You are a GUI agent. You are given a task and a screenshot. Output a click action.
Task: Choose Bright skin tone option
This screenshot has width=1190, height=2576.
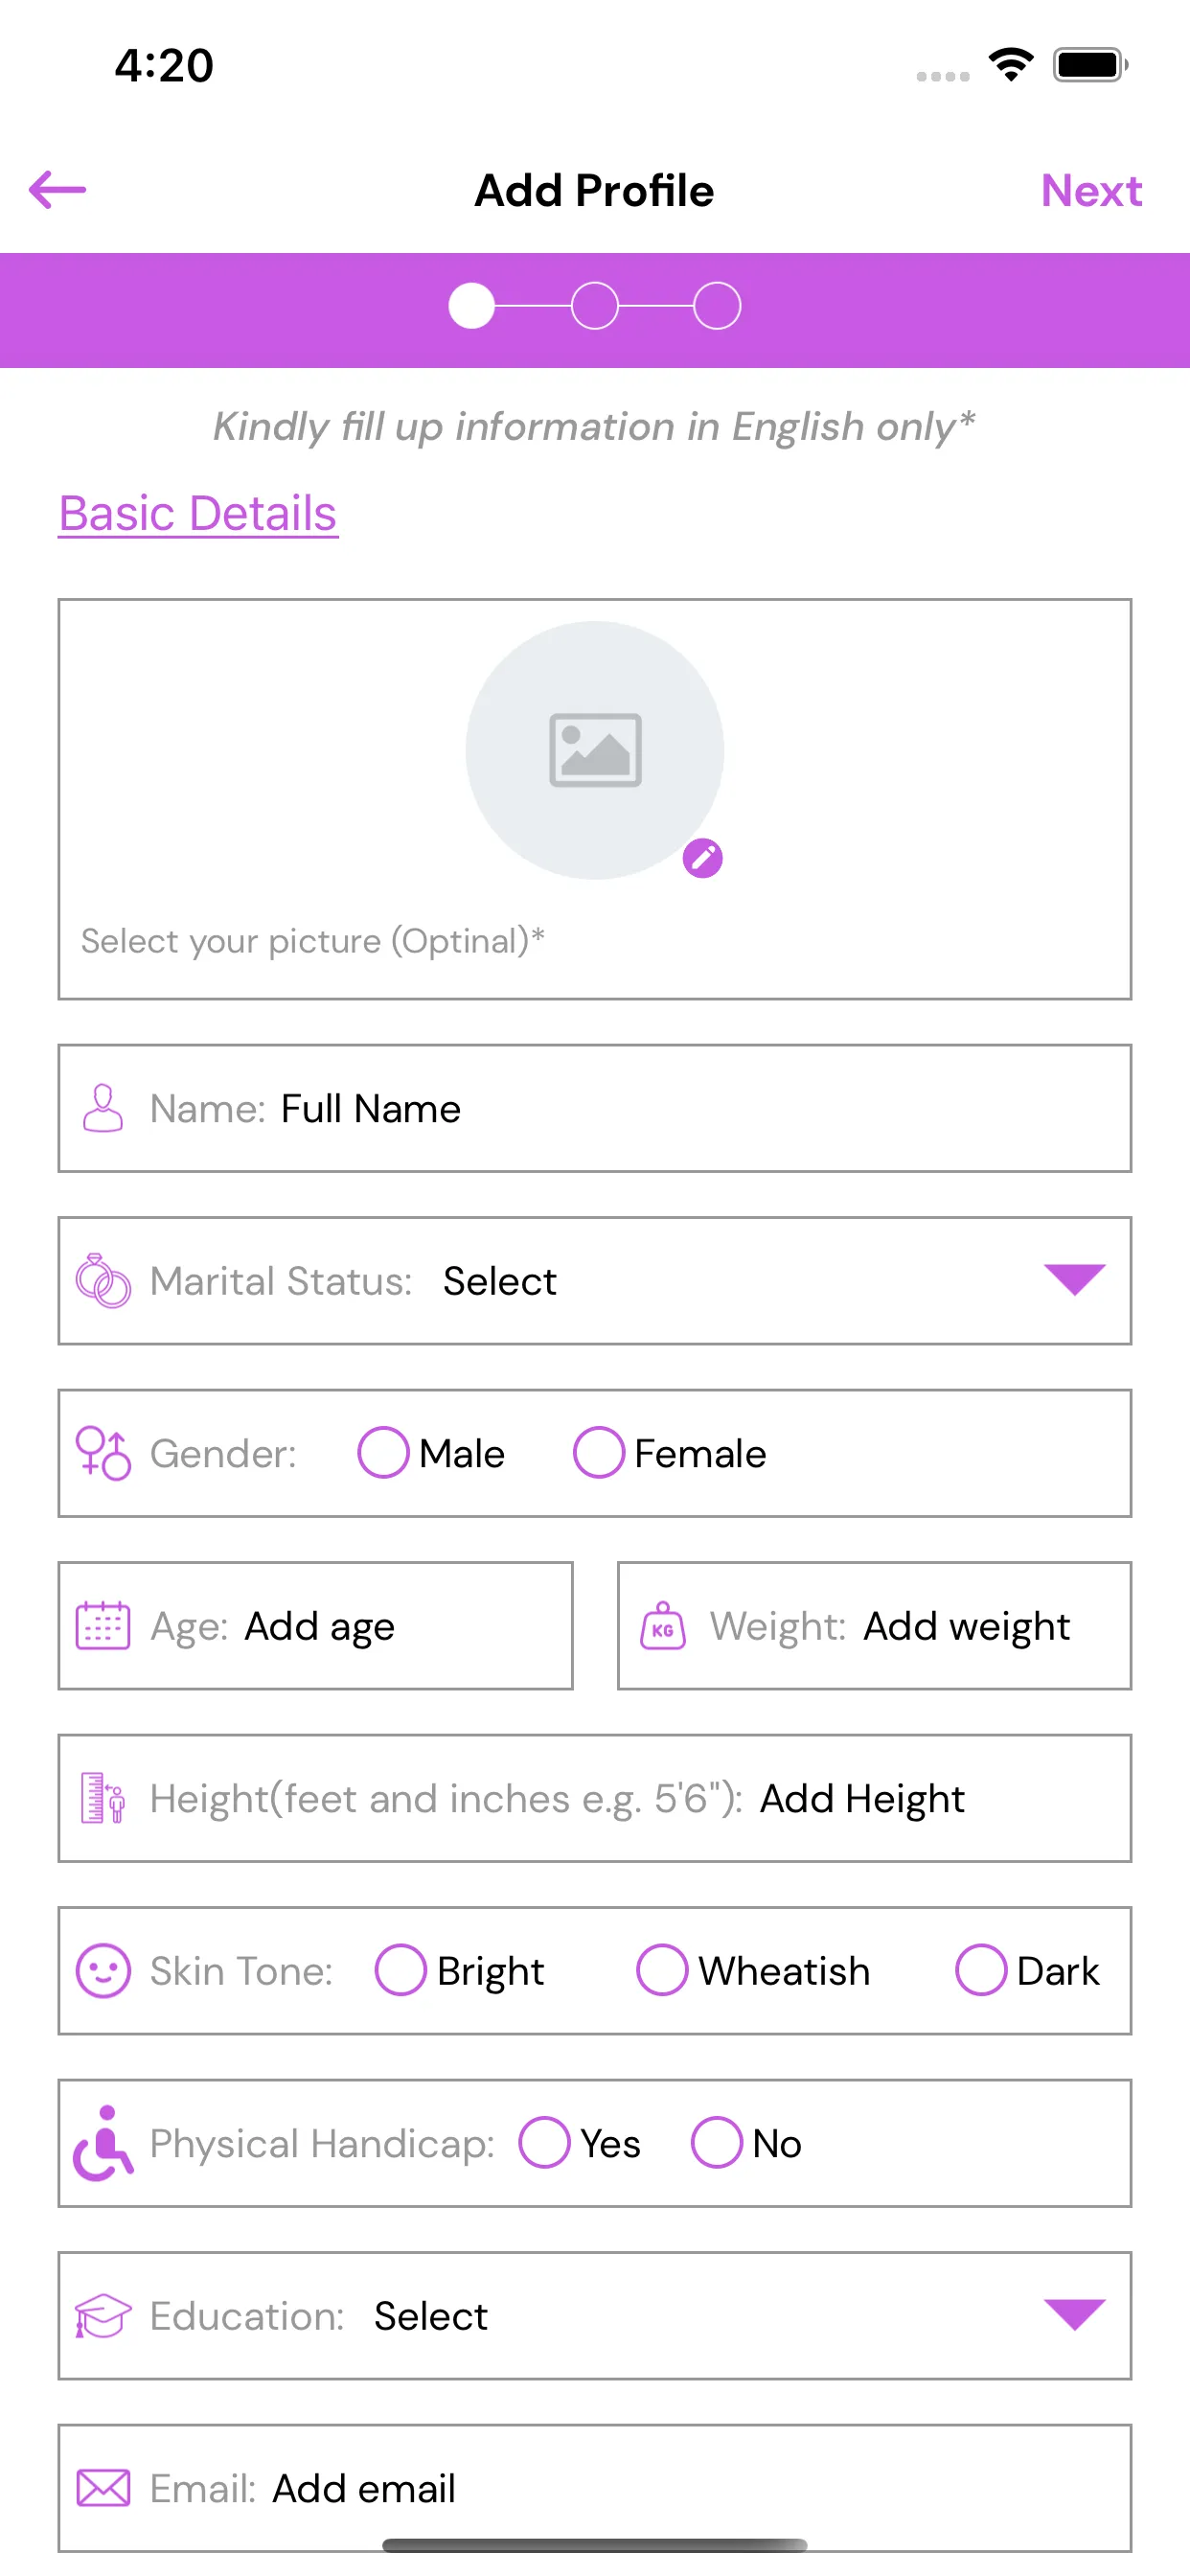point(401,1971)
